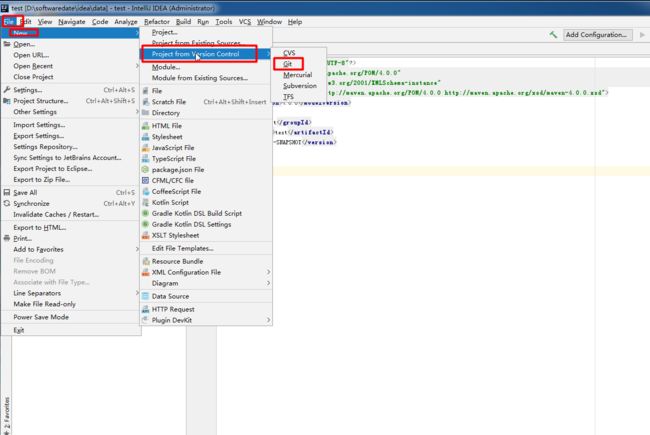Open the VCS menu
The height and width of the screenshot is (435, 650).
245,22
